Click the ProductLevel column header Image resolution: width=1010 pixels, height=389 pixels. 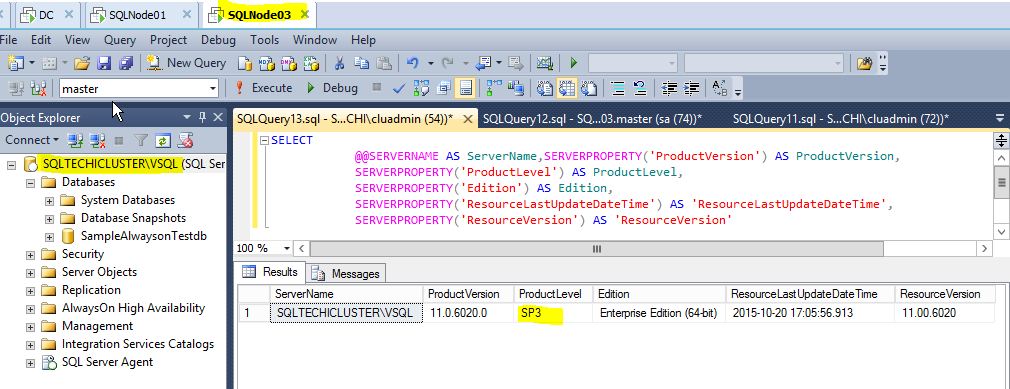552,294
